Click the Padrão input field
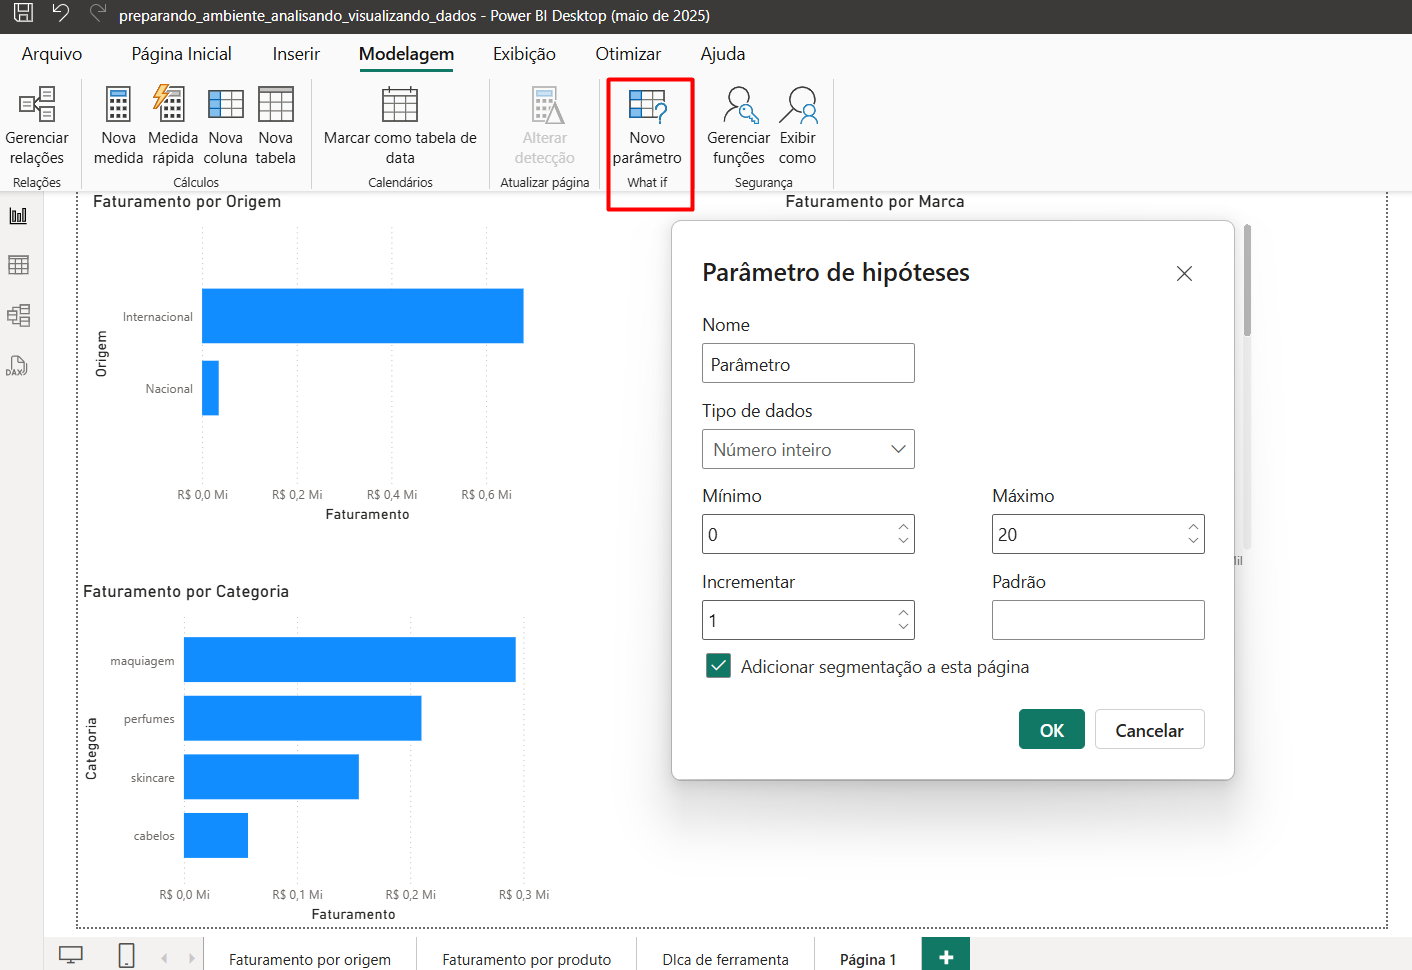 [1098, 620]
